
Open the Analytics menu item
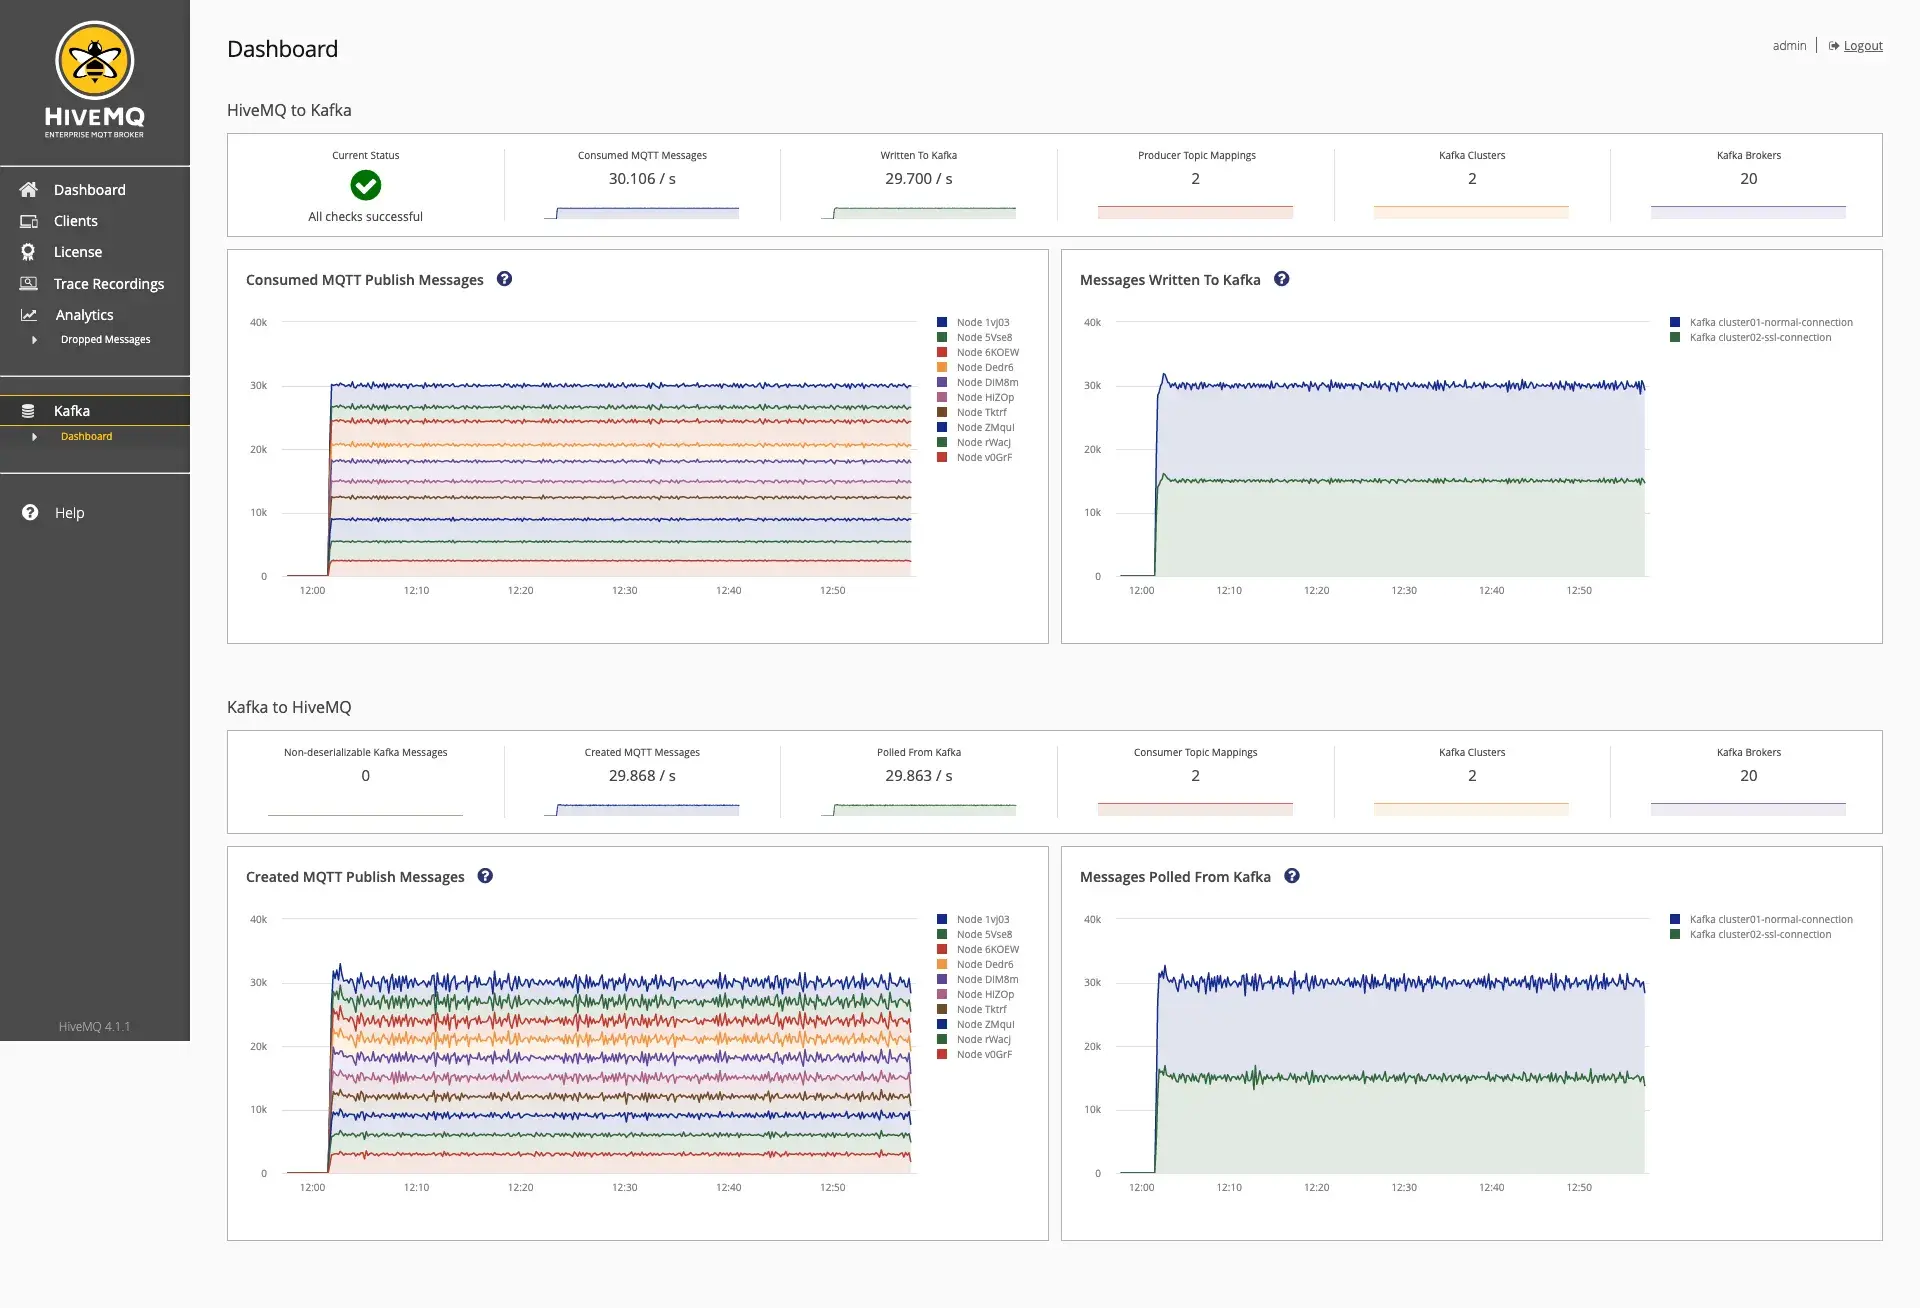(x=85, y=315)
